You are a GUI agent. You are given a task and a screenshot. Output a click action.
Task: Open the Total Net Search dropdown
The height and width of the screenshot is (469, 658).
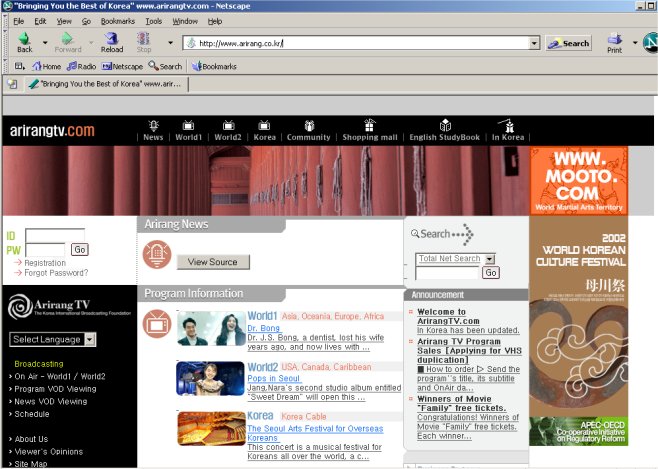tap(455, 259)
